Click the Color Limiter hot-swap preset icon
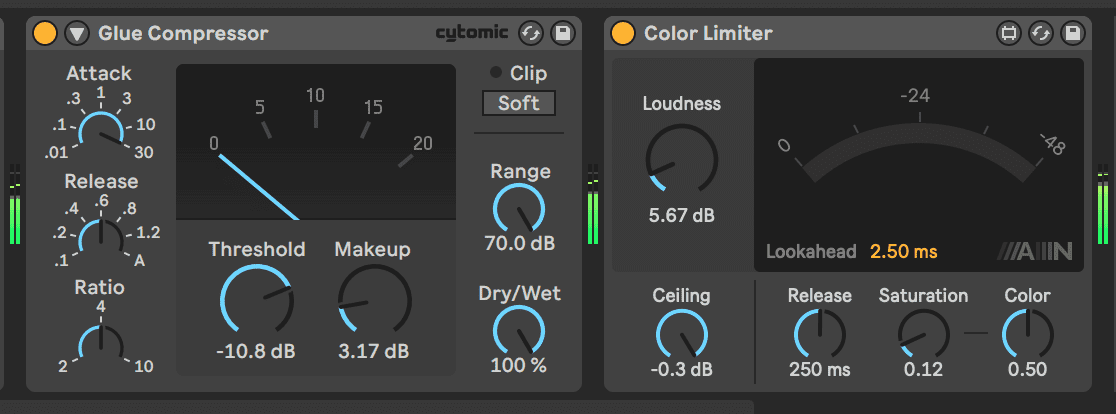 1041,33
